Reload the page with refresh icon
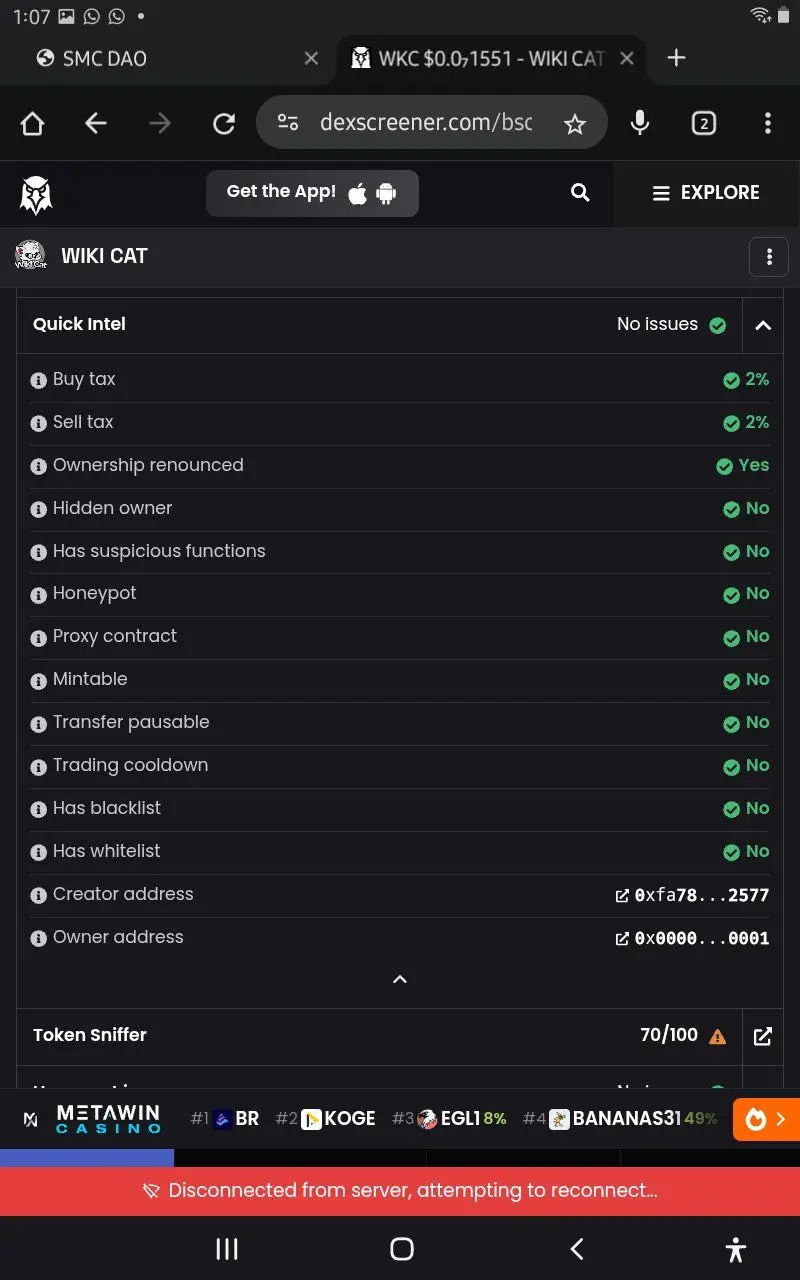This screenshot has width=800, height=1280. [x=224, y=124]
